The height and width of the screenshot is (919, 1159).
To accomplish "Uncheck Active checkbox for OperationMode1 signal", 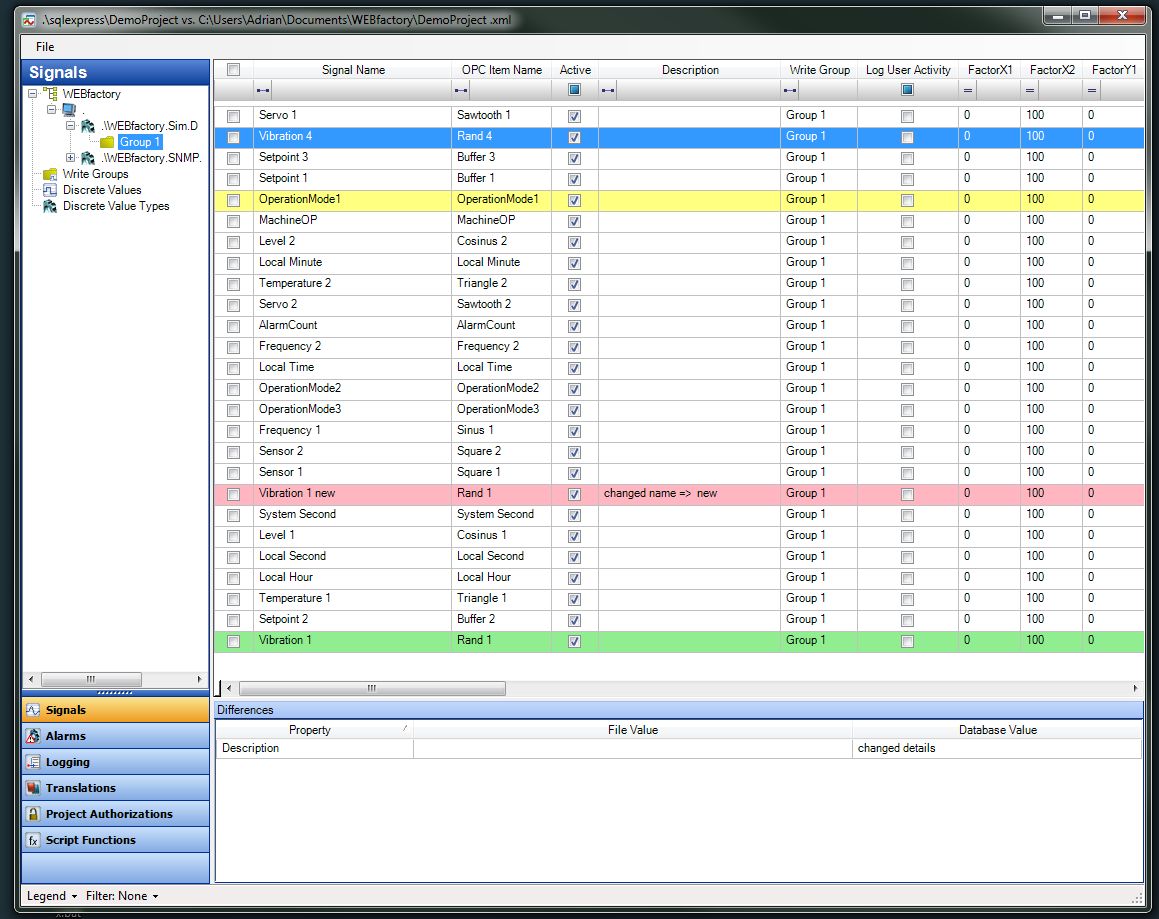I will [574, 200].
